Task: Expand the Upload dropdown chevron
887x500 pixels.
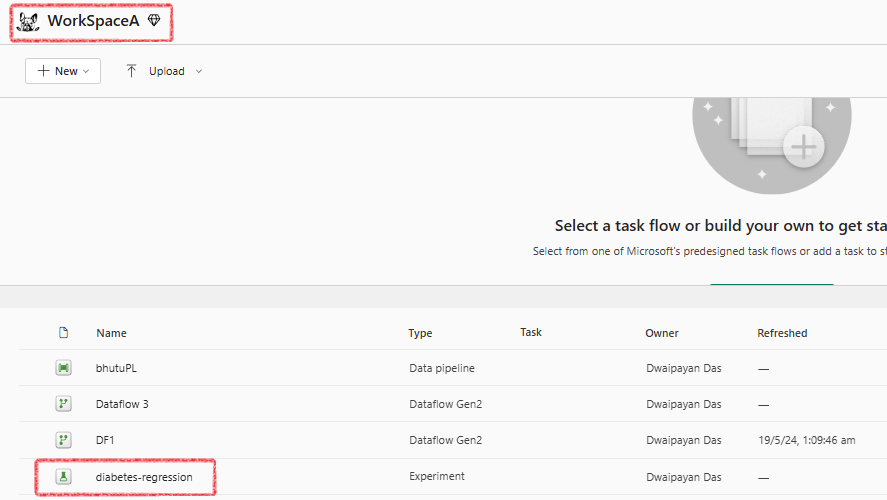Action: tap(199, 71)
